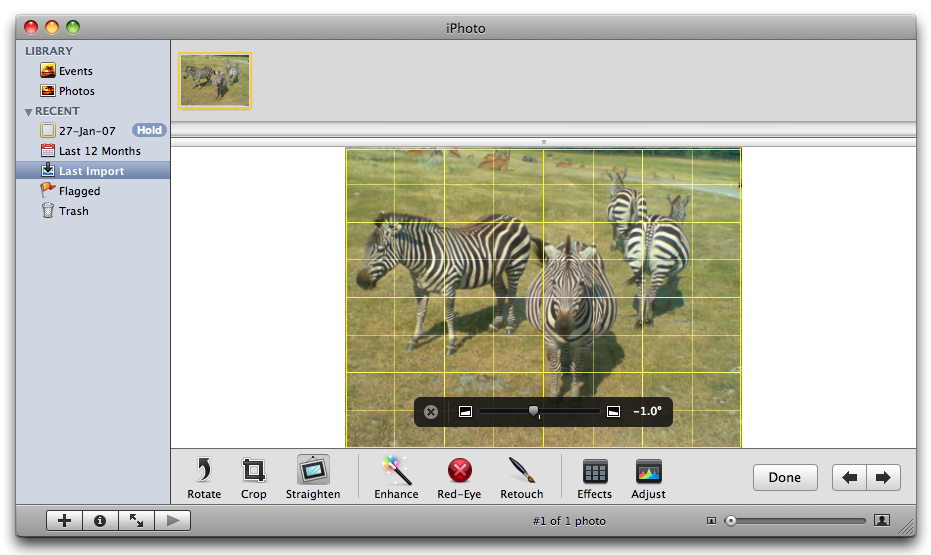Adjust the straighten angle slider
931x555 pixels.
point(534,411)
